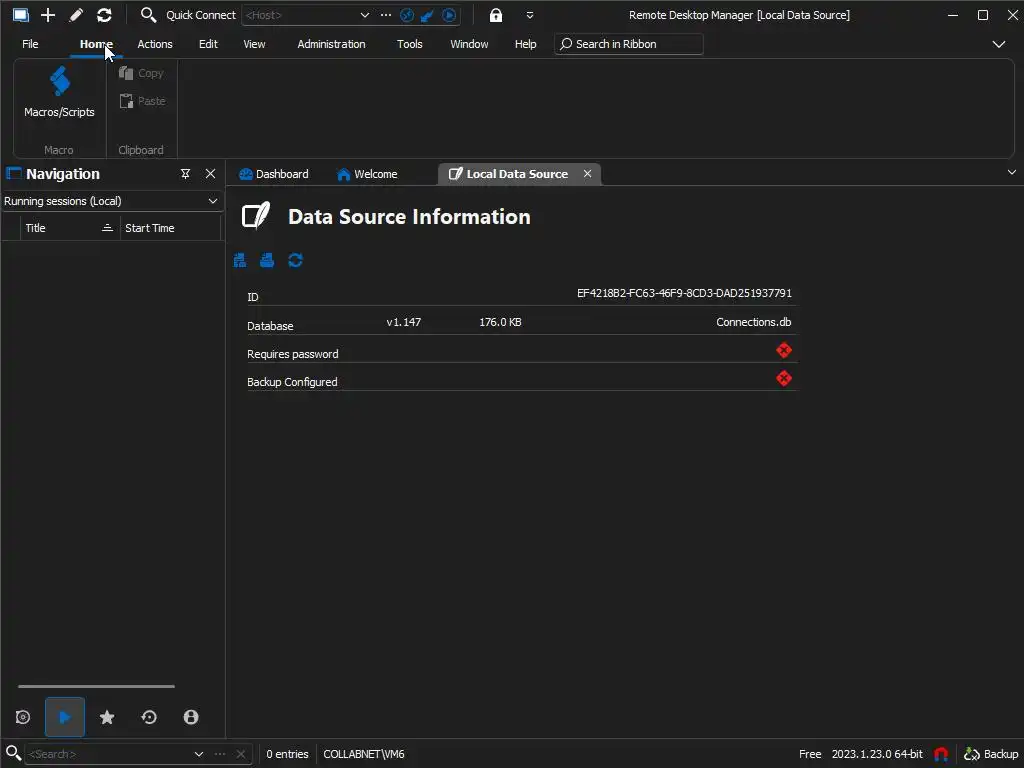The width and height of the screenshot is (1024, 768).
Task: Open the Window ribbon tab
Action: click(x=469, y=44)
